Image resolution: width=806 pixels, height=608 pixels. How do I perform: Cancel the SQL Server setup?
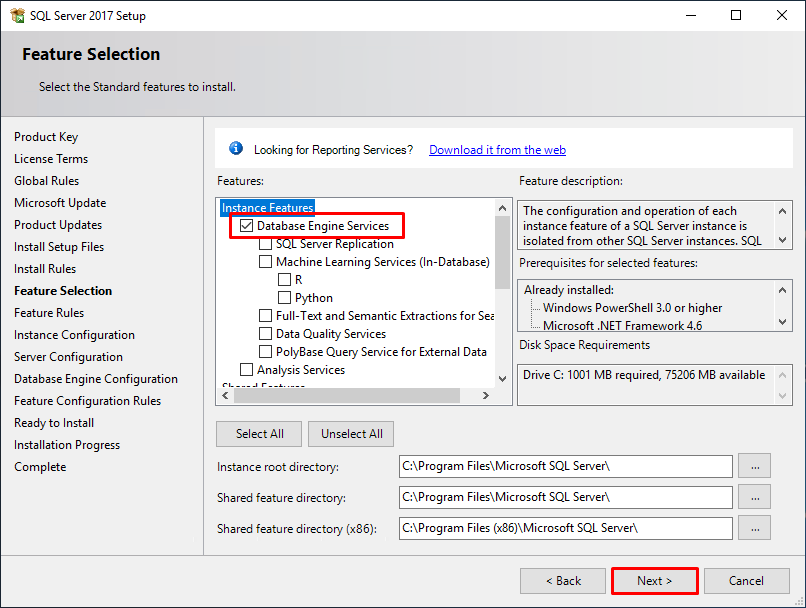(x=746, y=581)
